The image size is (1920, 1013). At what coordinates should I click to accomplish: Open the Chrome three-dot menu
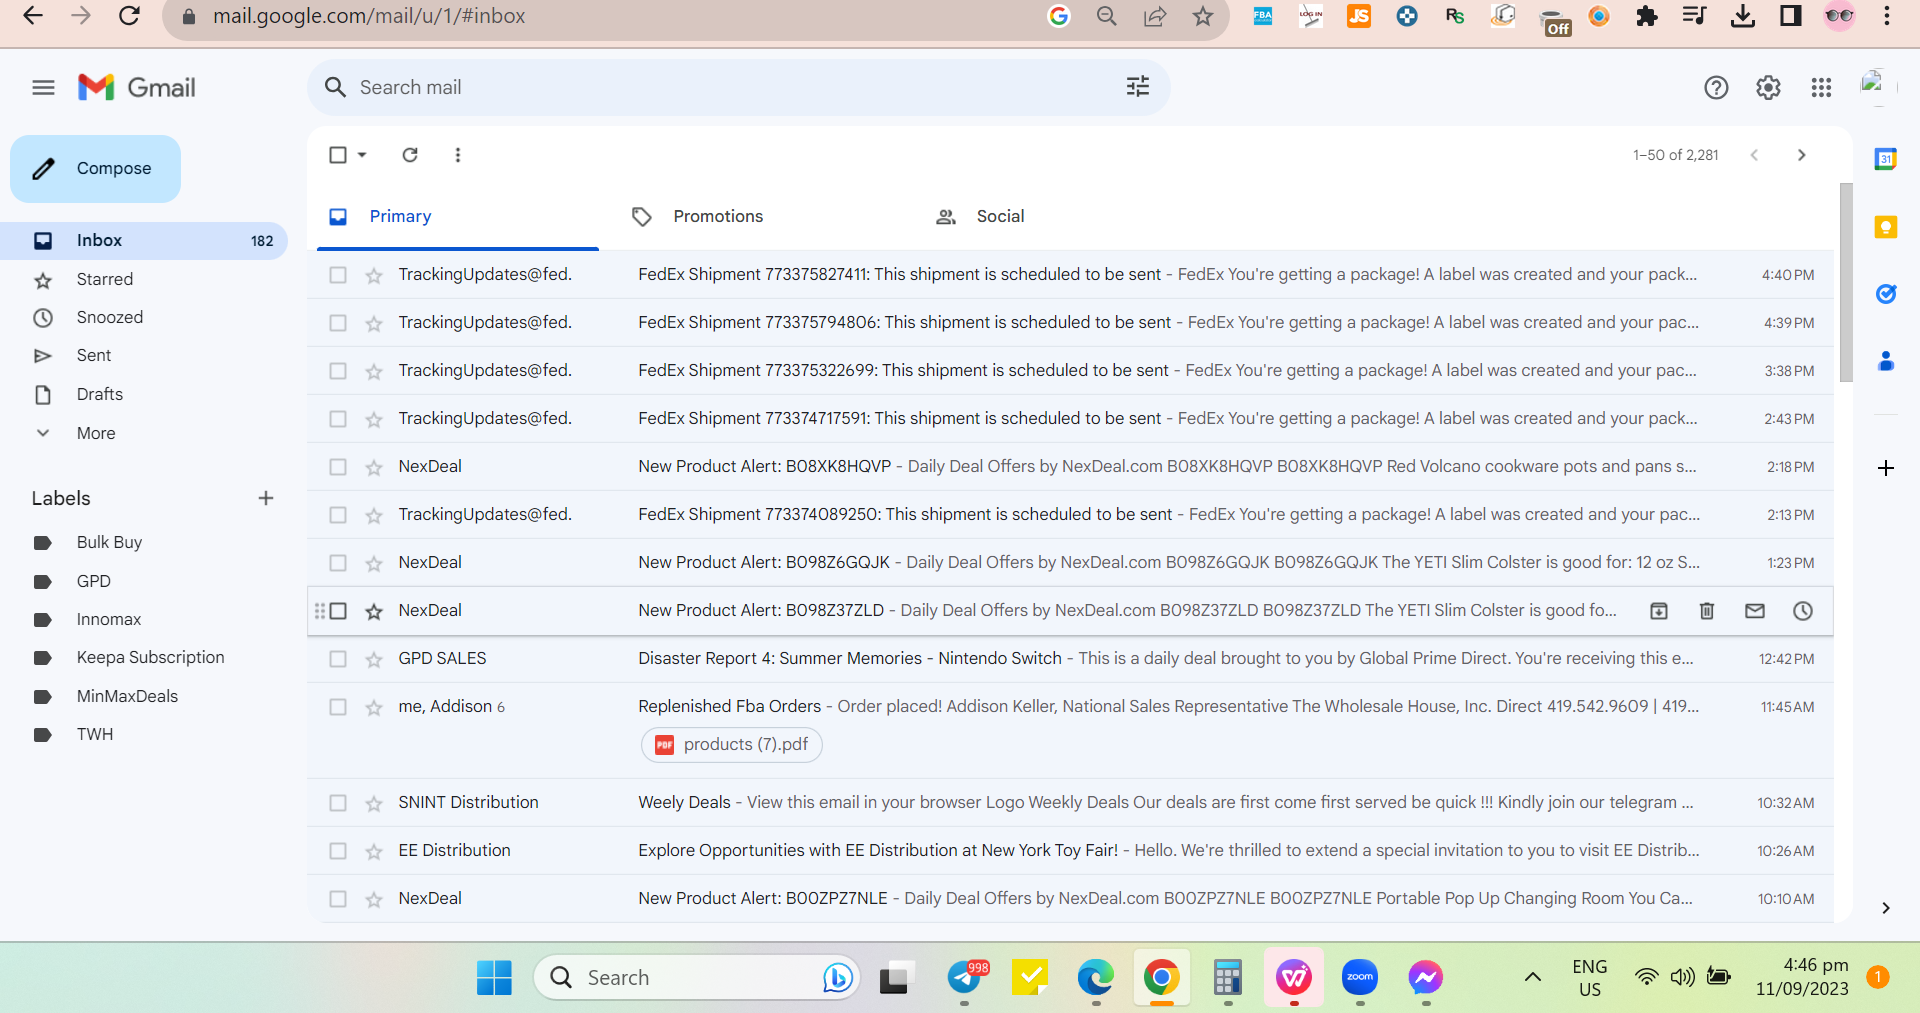point(1887,16)
